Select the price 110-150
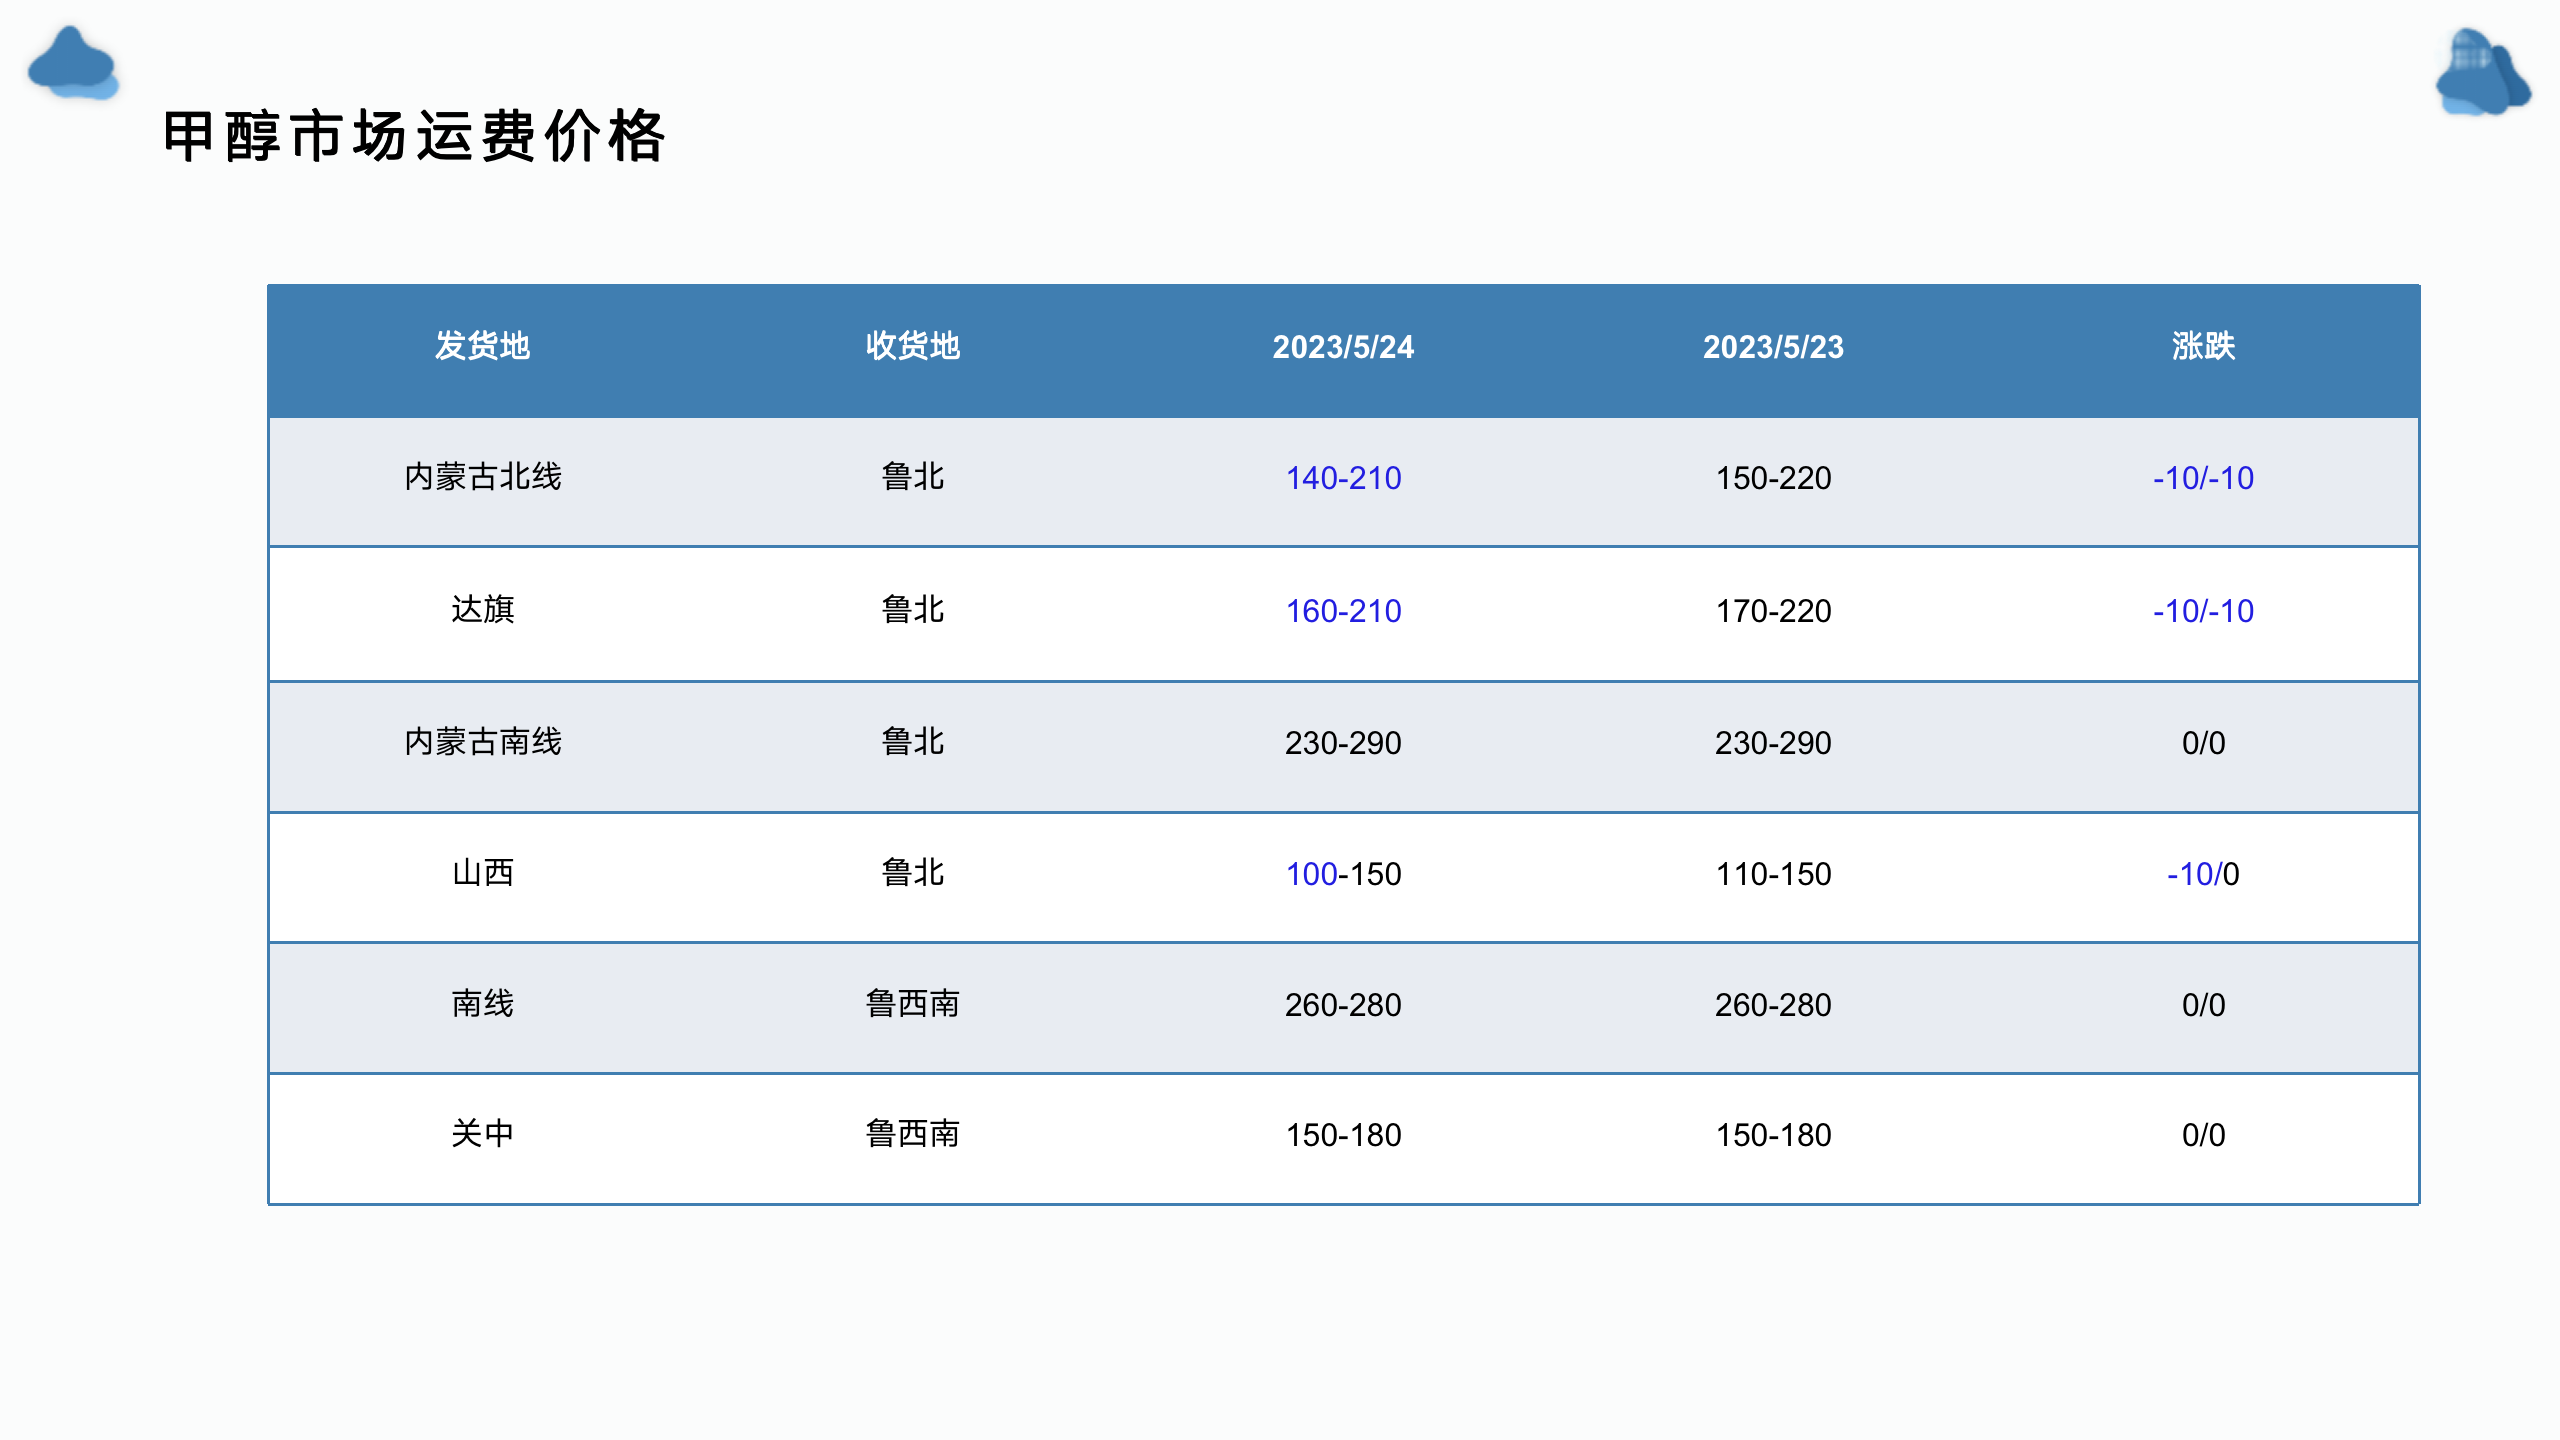Viewport: 2560px width, 1440px height. point(1773,874)
